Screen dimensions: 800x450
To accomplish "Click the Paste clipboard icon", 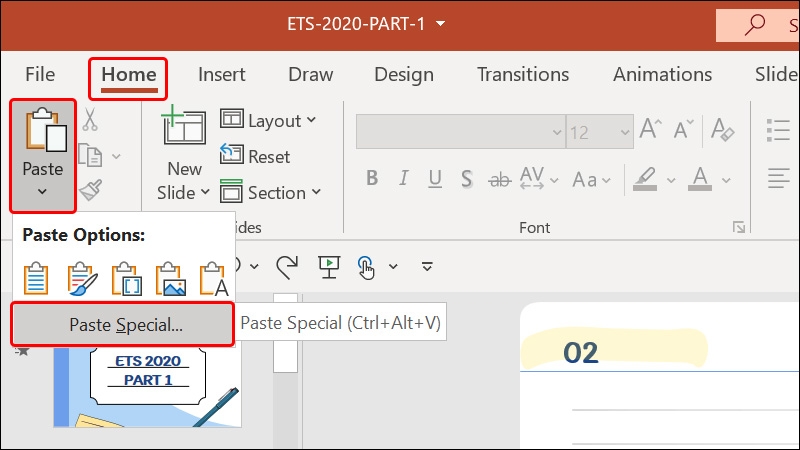I will tap(46, 130).
